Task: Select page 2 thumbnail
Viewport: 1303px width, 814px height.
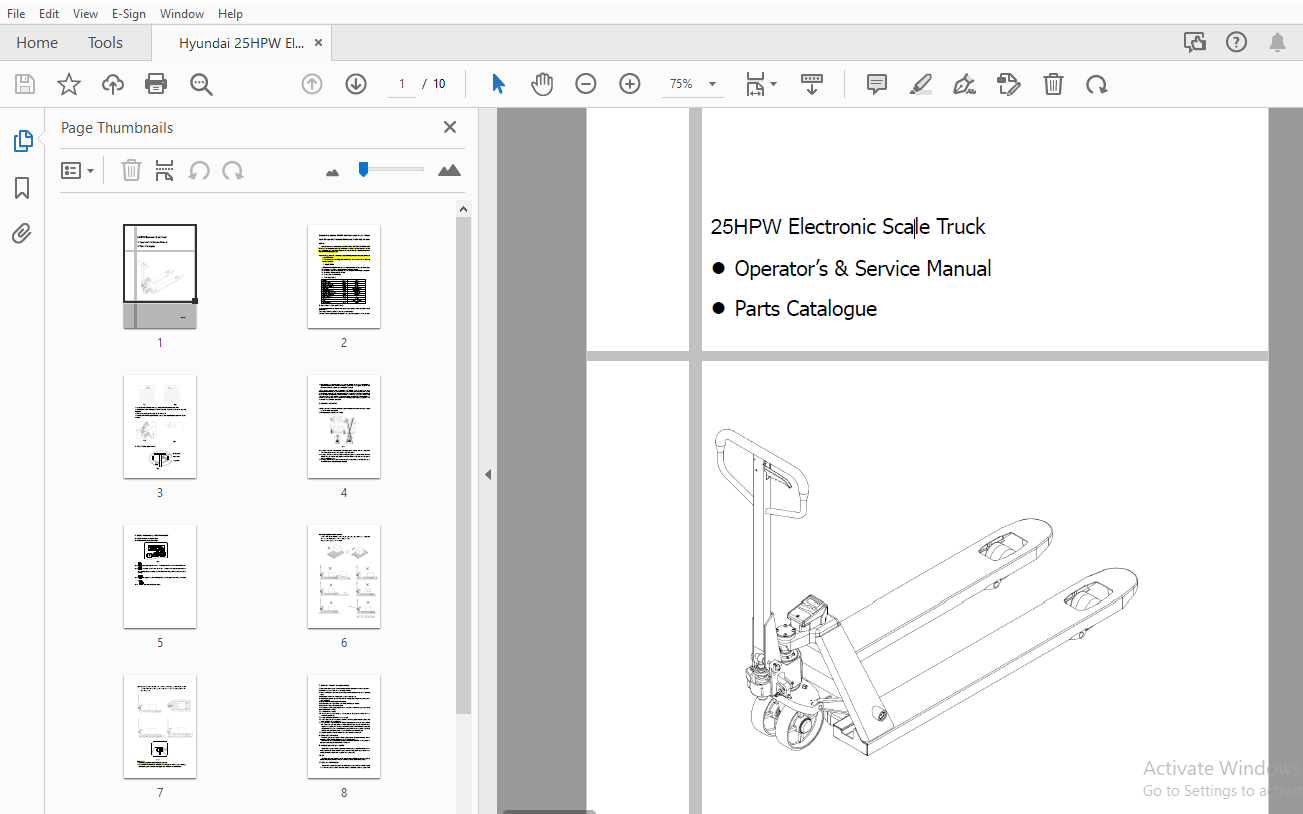Action: (x=344, y=276)
